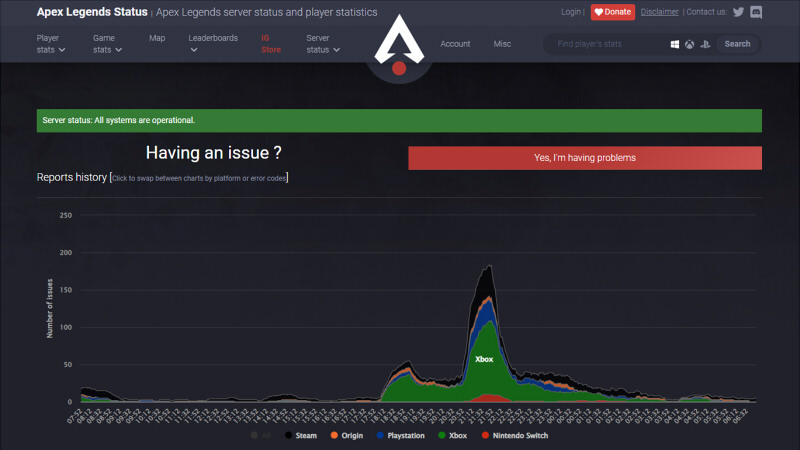
Task: Expand the Game stats dropdown
Action: click(x=107, y=44)
